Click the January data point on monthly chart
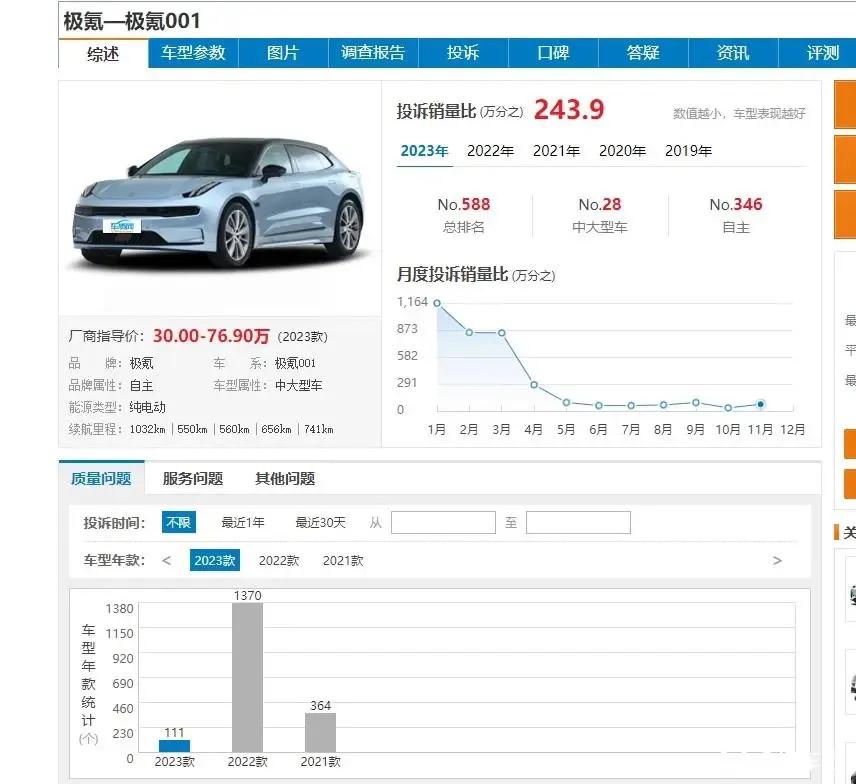This screenshot has height=784, width=856. click(x=437, y=303)
